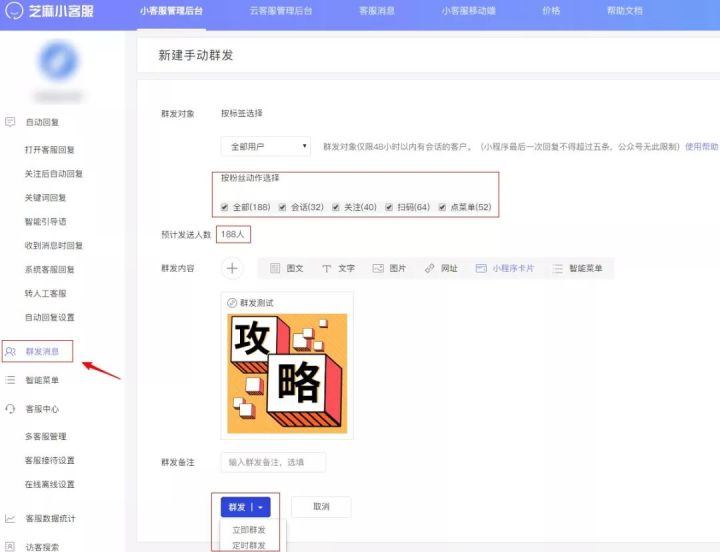Image resolution: width=720 pixels, height=552 pixels.
Task: Click the 新建手动群发 page heading
Action: (x=196, y=55)
